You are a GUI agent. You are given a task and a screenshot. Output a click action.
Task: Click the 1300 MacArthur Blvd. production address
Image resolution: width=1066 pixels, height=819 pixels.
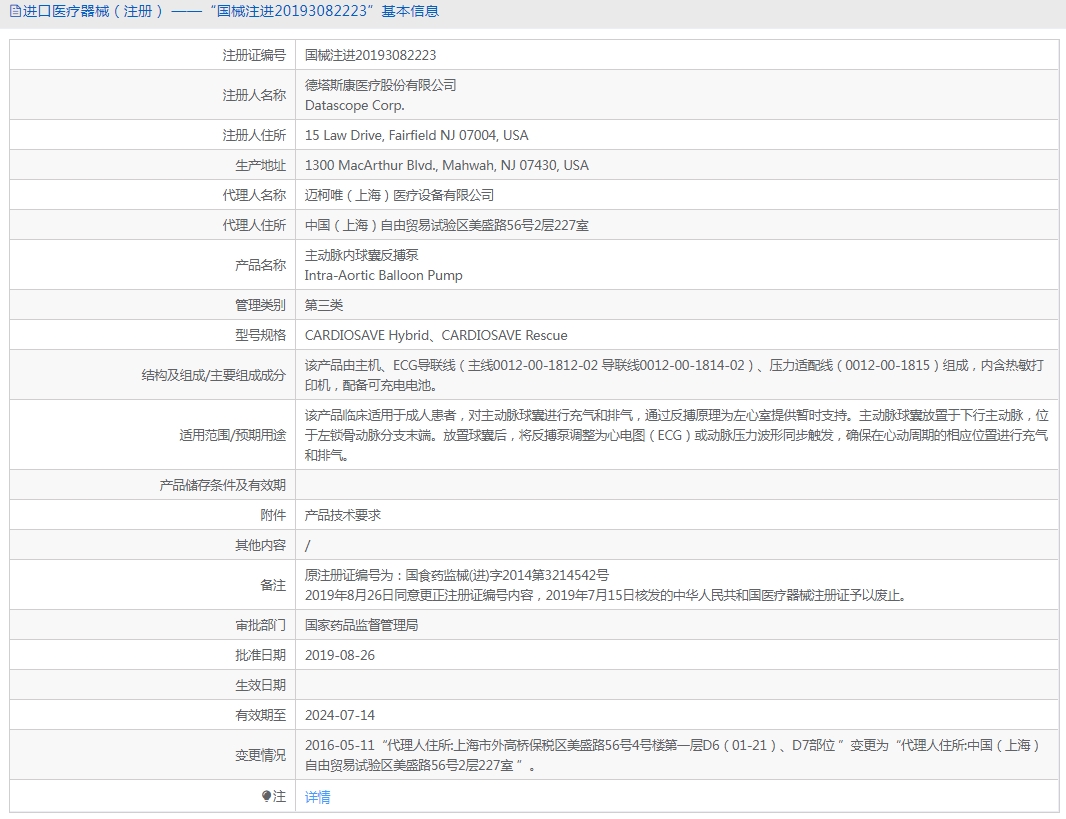tap(446, 165)
